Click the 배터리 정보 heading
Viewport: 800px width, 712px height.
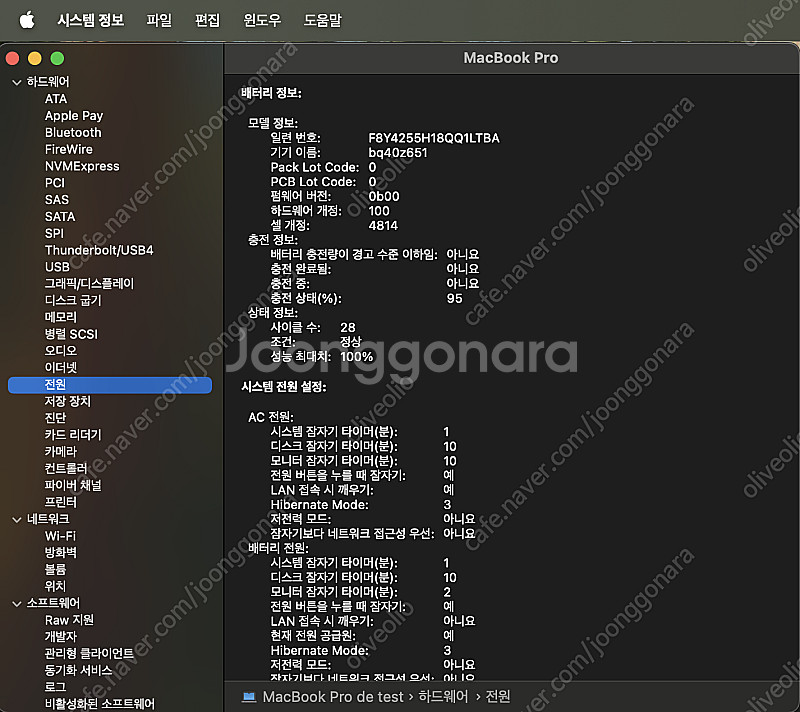(271, 93)
